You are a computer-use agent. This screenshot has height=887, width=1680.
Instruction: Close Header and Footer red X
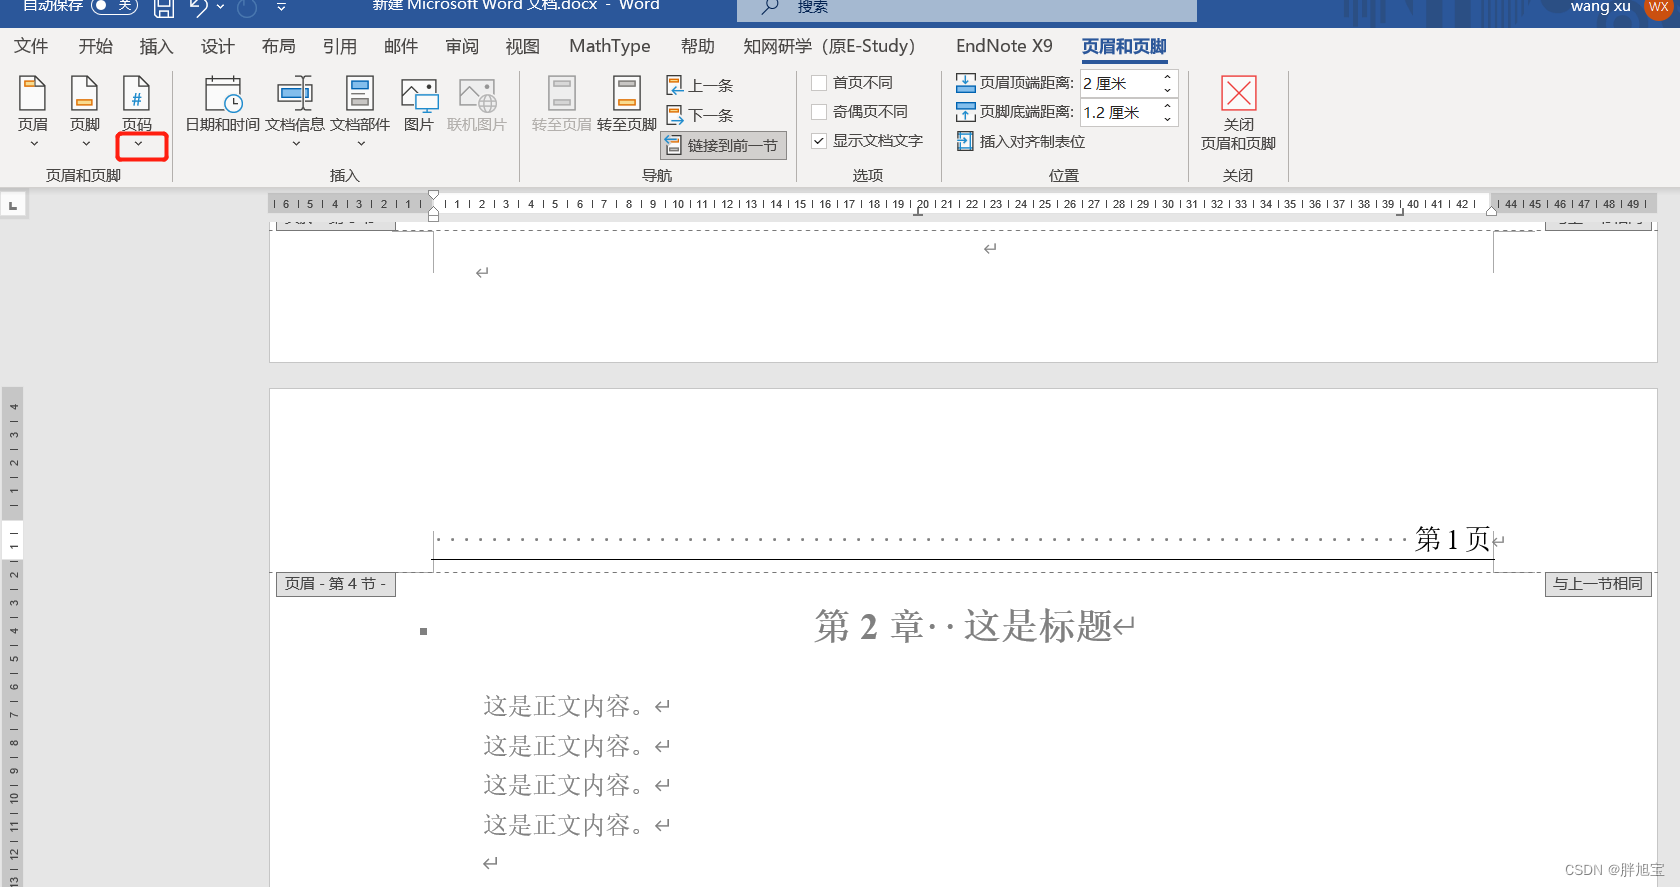pos(1238,93)
